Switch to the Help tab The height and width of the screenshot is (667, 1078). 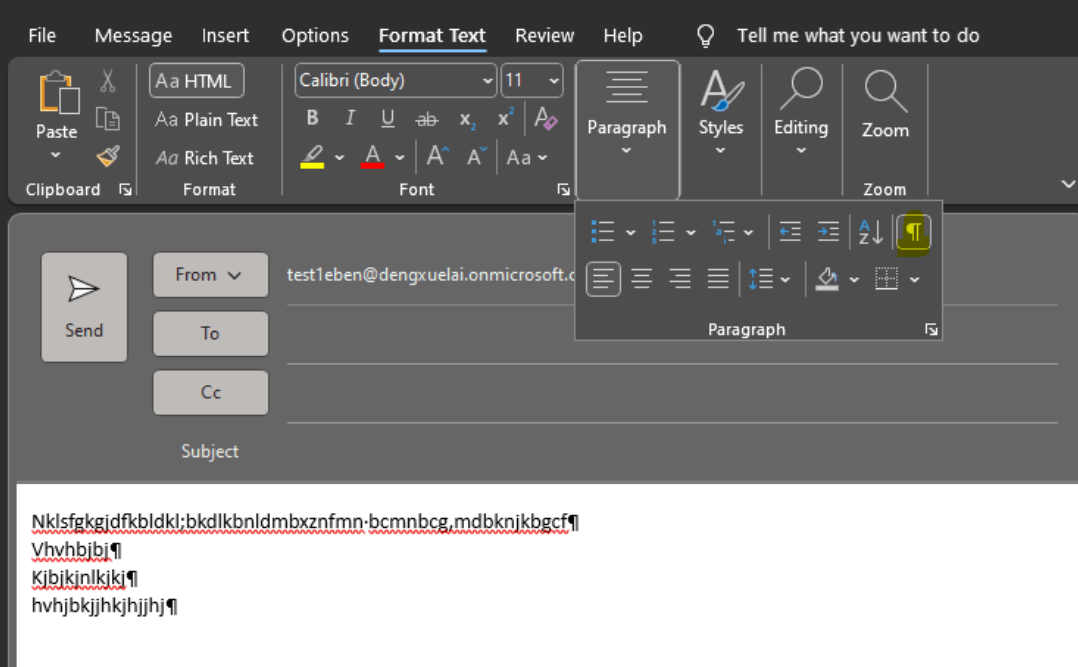point(623,35)
